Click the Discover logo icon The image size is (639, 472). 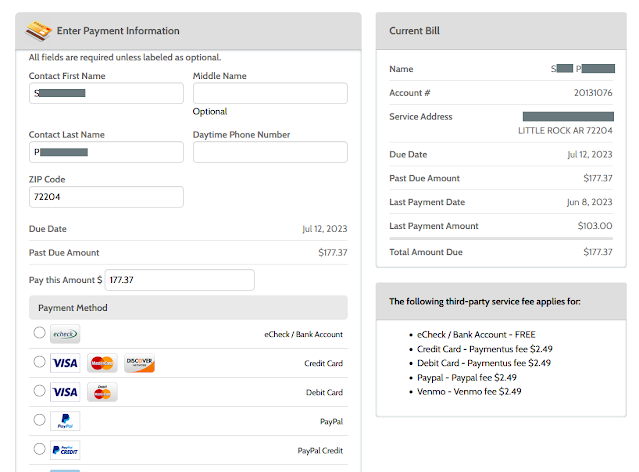[139, 363]
